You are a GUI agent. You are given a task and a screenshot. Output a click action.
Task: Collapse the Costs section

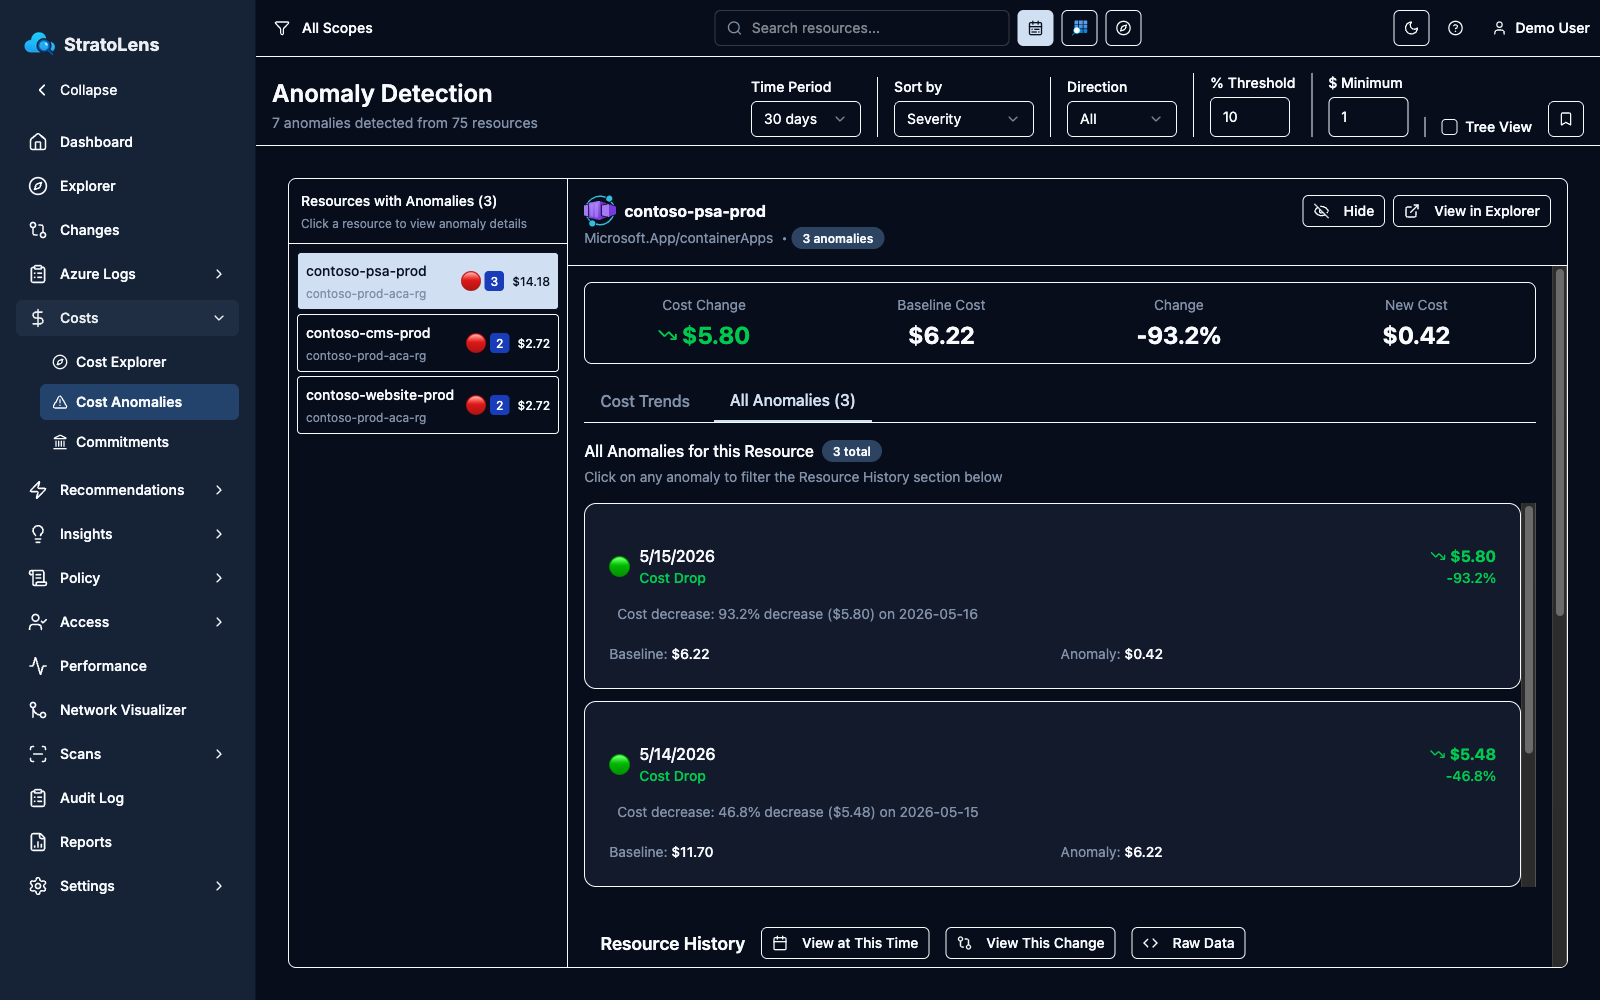coord(127,318)
